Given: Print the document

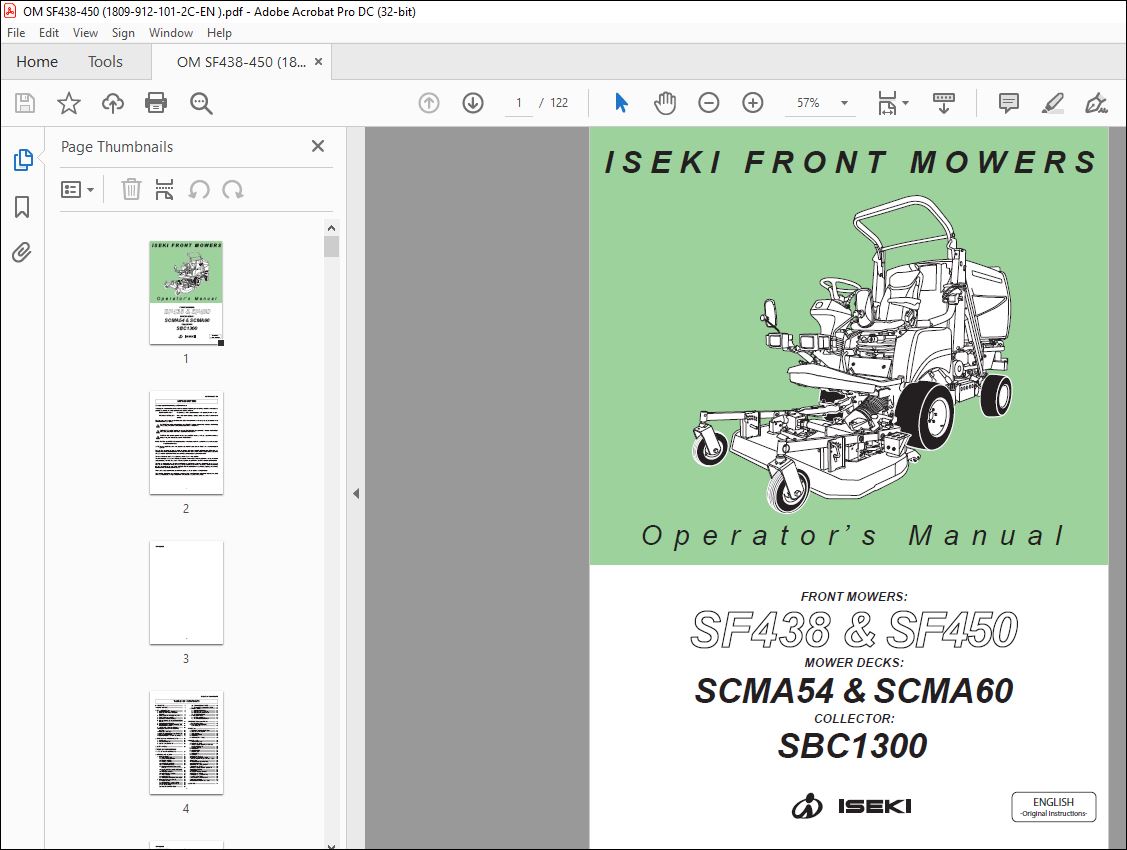Looking at the screenshot, I should tap(156, 103).
